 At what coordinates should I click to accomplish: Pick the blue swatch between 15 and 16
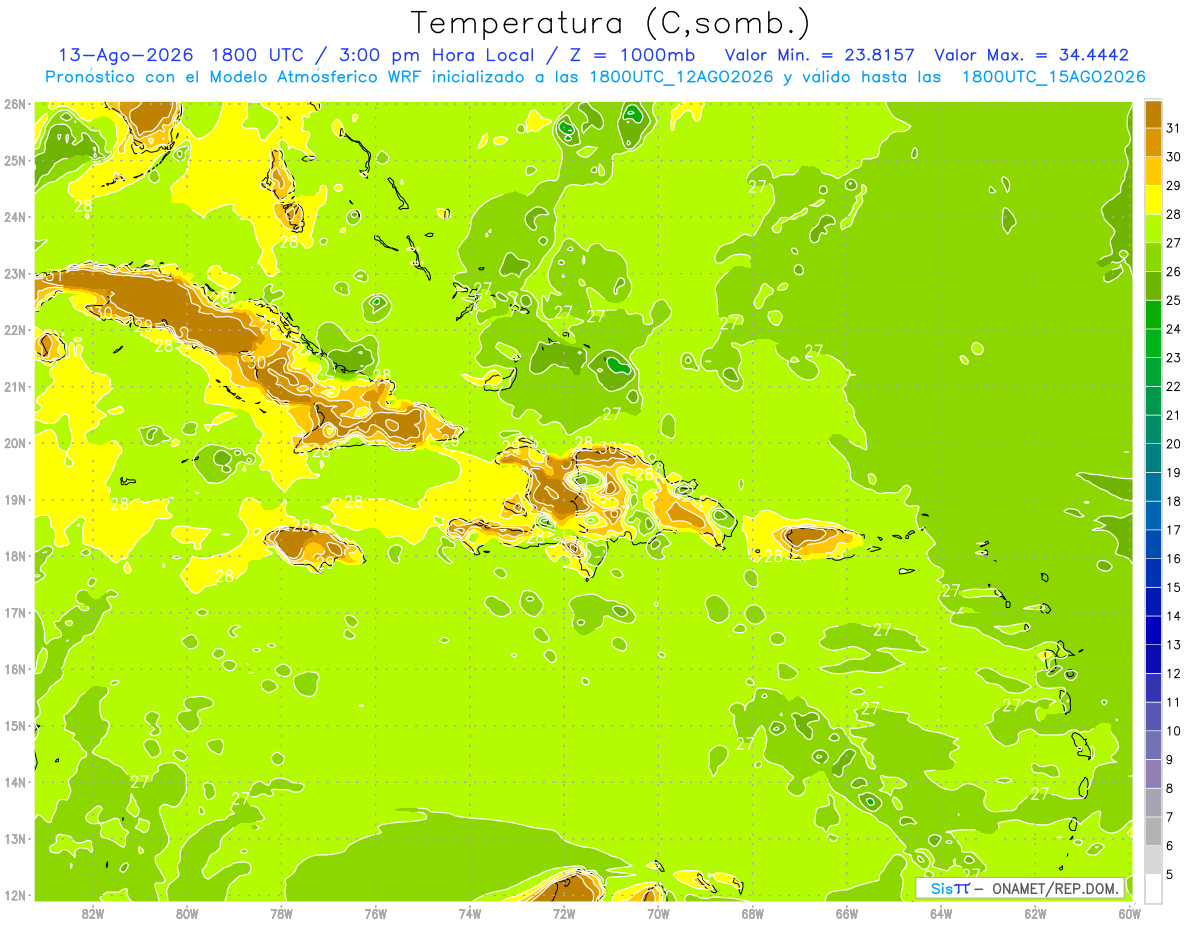(x=1153, y=573)
